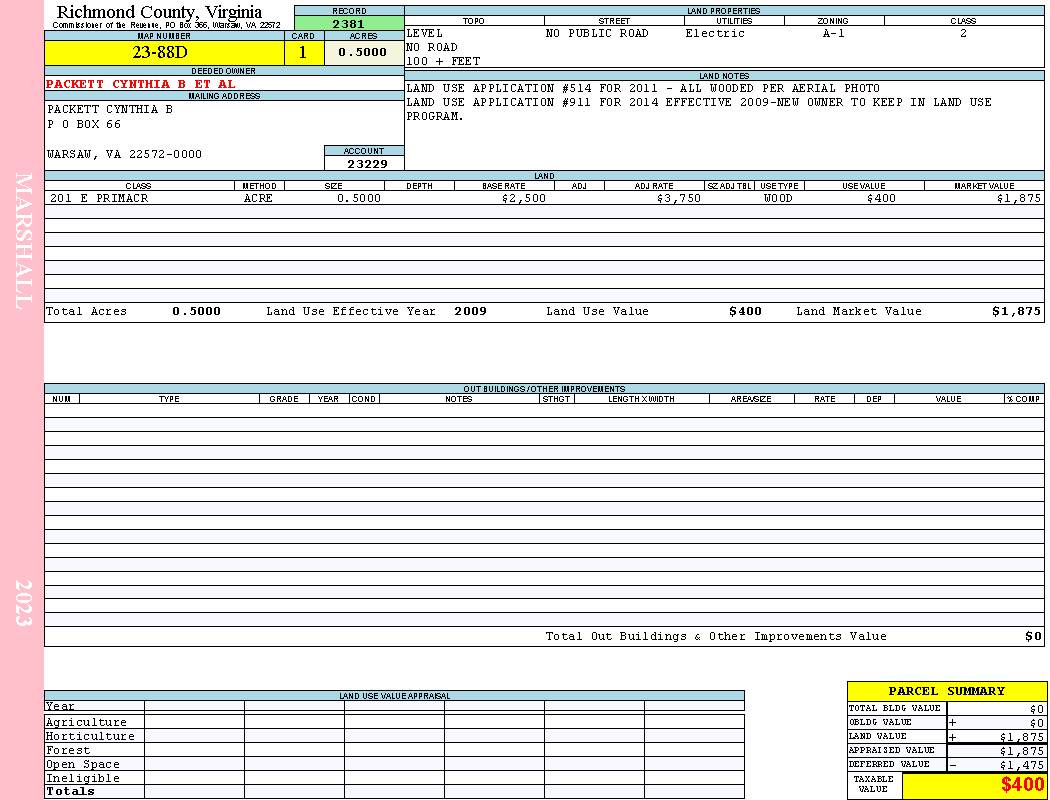The height and width of the screenshot is (800, 1050).
Task: Click the Horticulture row label
Action: click(90, 736)
